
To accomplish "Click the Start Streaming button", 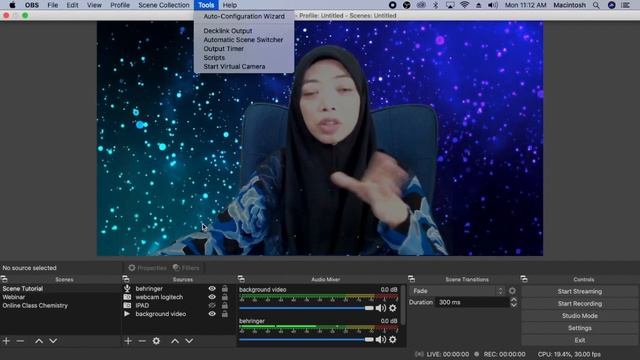I will tap(580, 291).
